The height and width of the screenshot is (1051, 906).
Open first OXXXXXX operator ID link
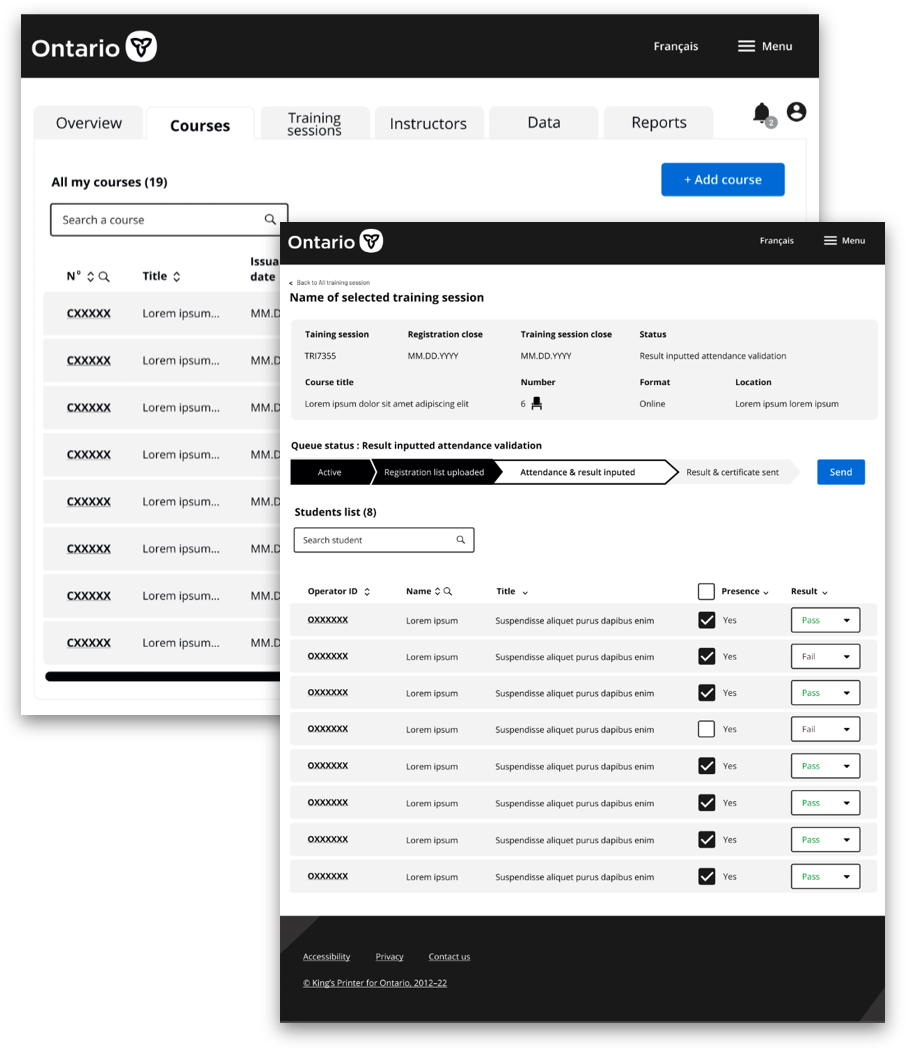[328, 620]
